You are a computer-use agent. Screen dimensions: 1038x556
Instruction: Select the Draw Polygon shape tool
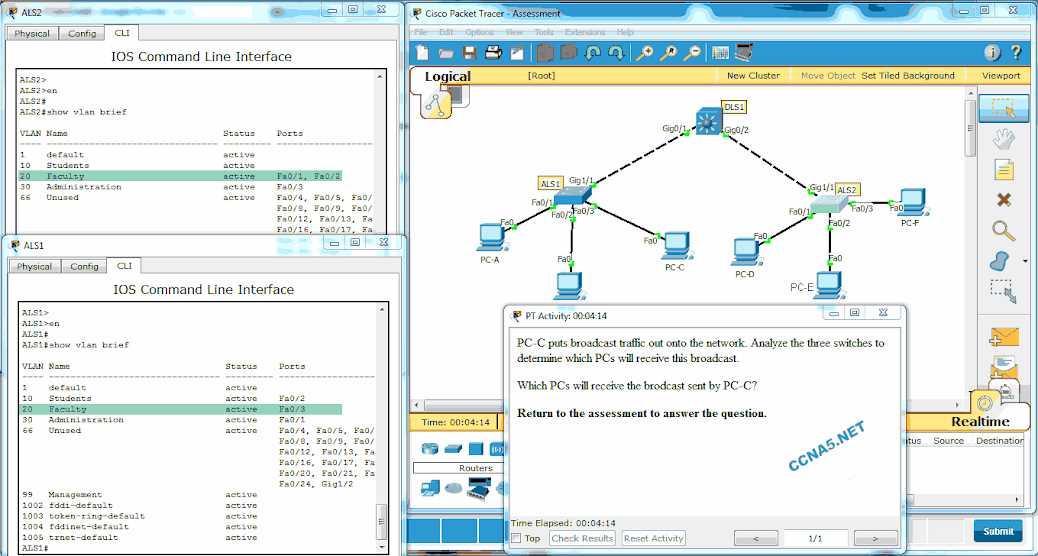1001,261
